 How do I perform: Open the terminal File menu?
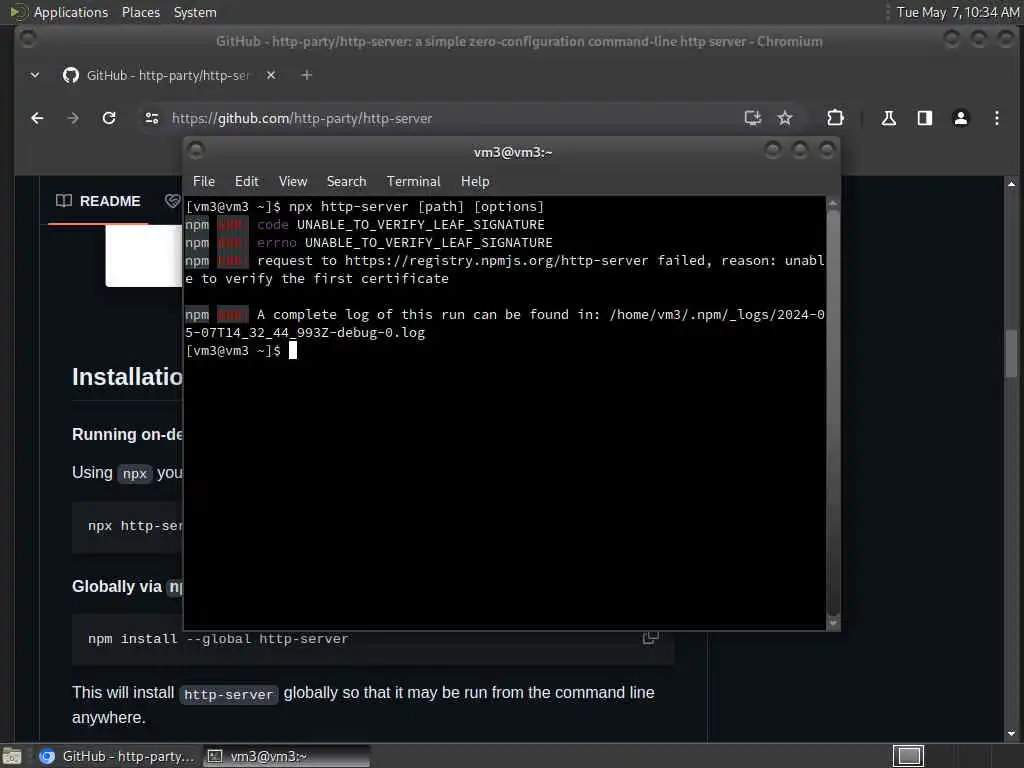pyautogui.click(x=204, y=182)
